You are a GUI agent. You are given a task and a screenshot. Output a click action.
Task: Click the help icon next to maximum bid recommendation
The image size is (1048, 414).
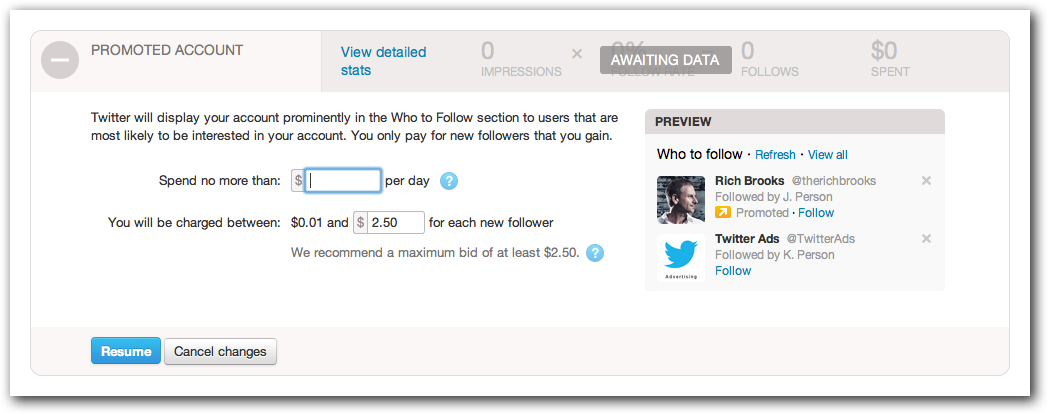[595, 253]
